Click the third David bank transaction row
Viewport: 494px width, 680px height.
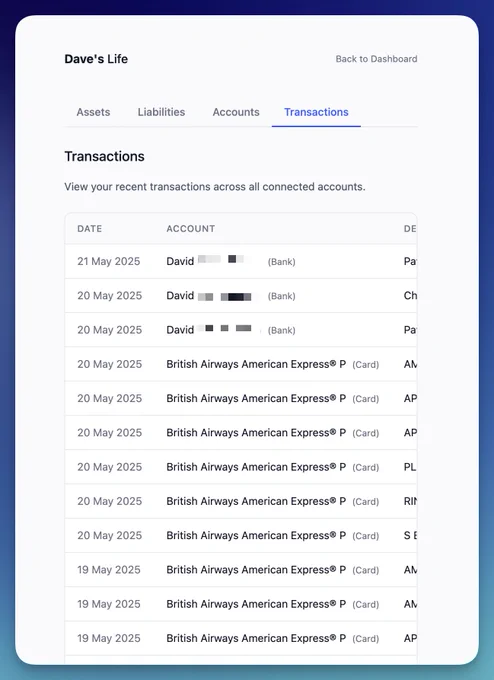point(241,330)
